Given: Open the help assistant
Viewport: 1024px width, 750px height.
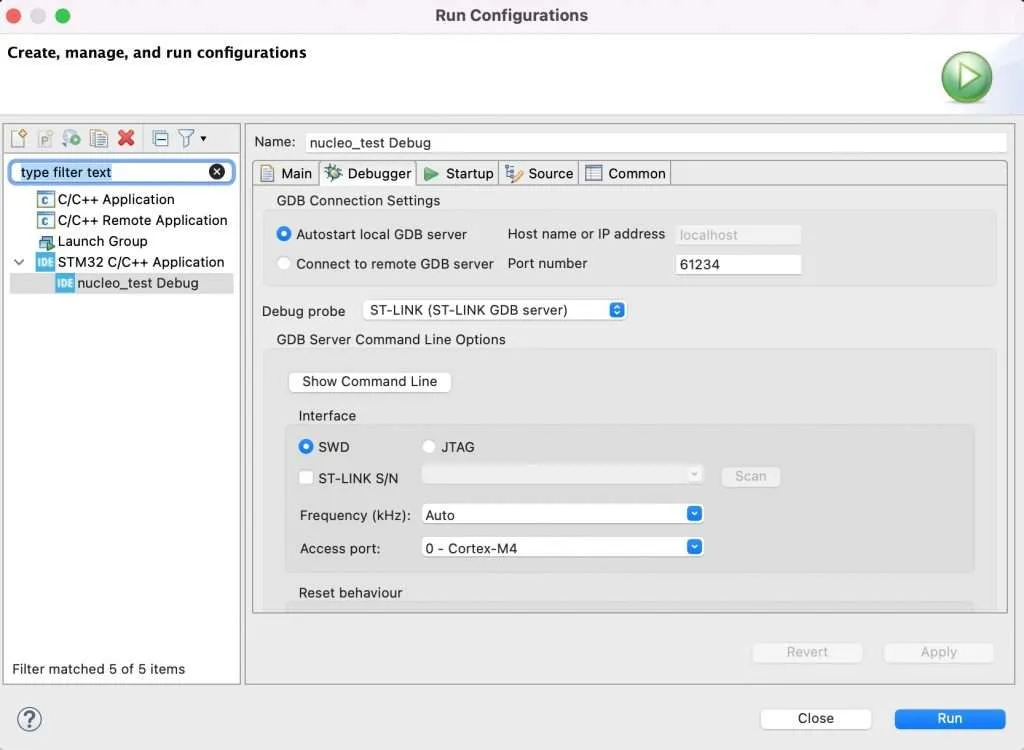Looking at the screenshot, I should click(x=30, y=719).
